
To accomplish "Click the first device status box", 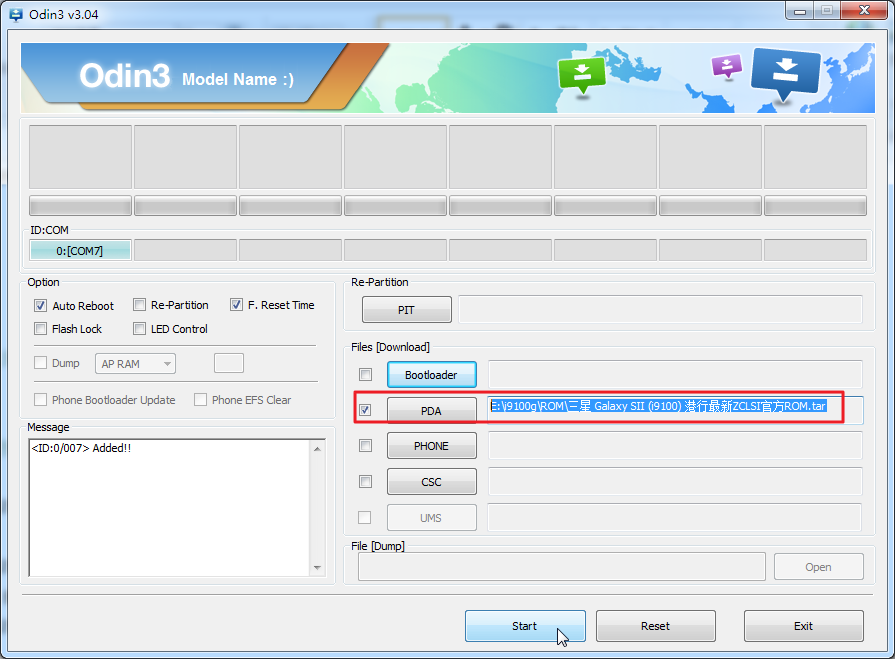I will click(x=80, y=157).
